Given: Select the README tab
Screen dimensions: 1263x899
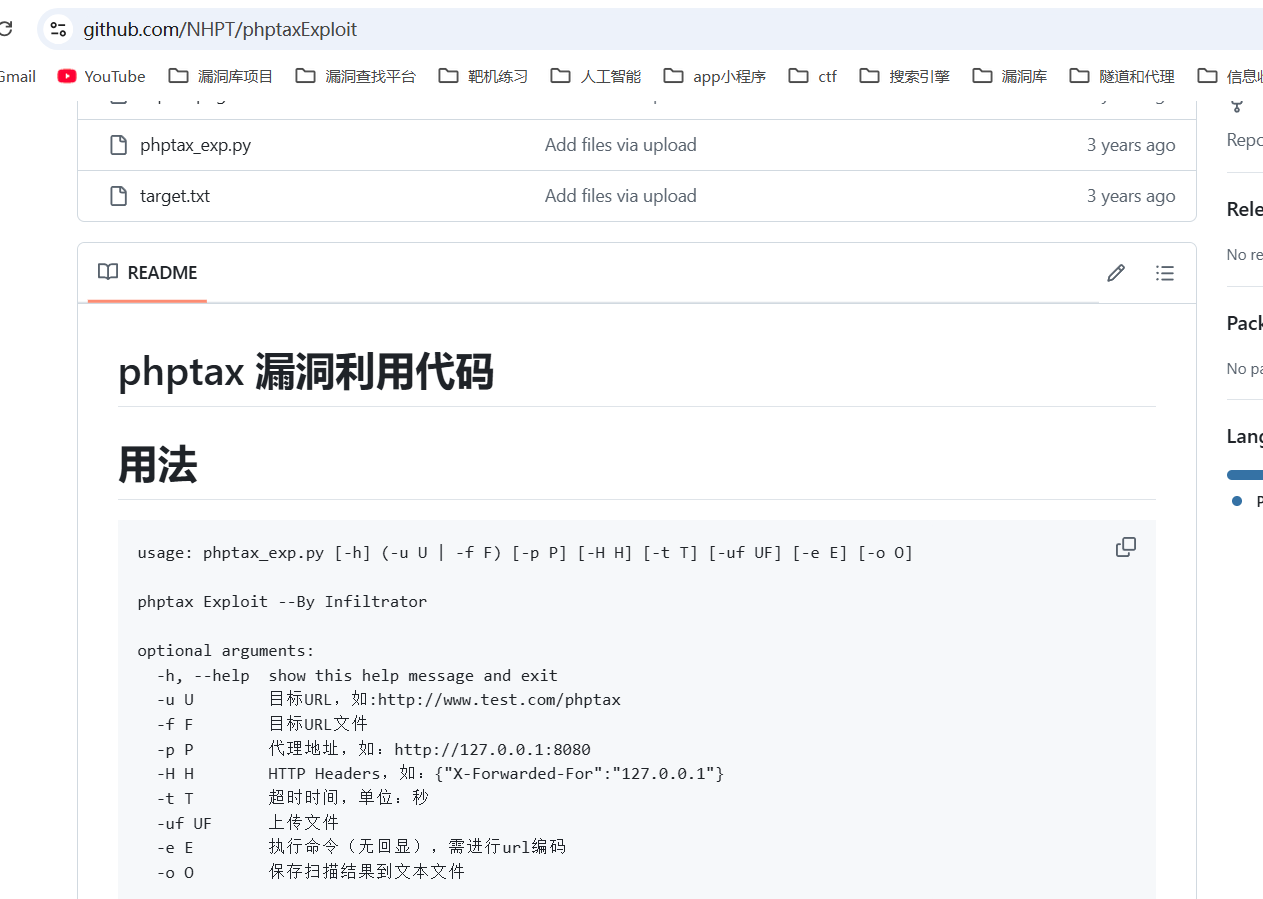Looking at the screenshot, I should pos(147,272).
